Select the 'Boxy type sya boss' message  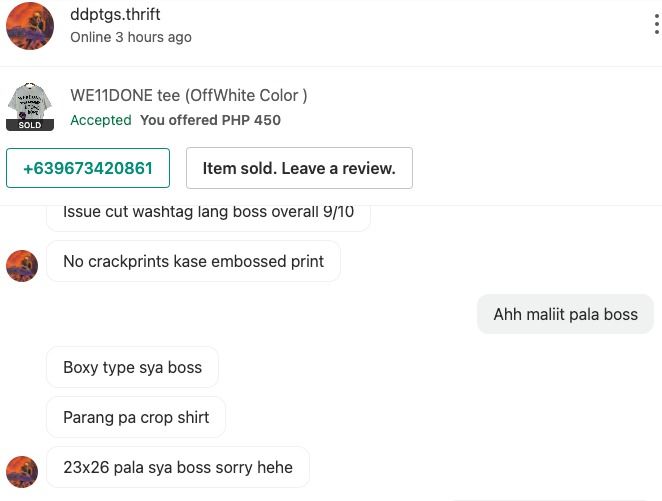tap(132, 367)
